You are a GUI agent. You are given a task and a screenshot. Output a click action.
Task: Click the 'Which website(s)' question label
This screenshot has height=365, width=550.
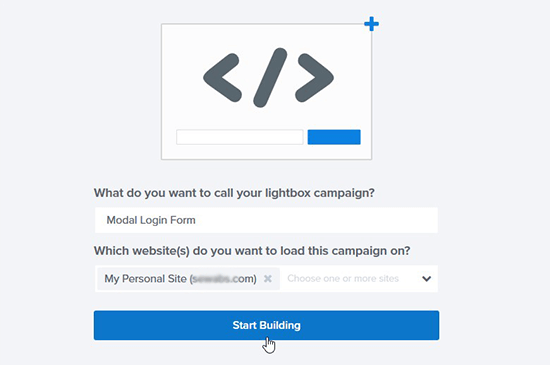[252, 251]
